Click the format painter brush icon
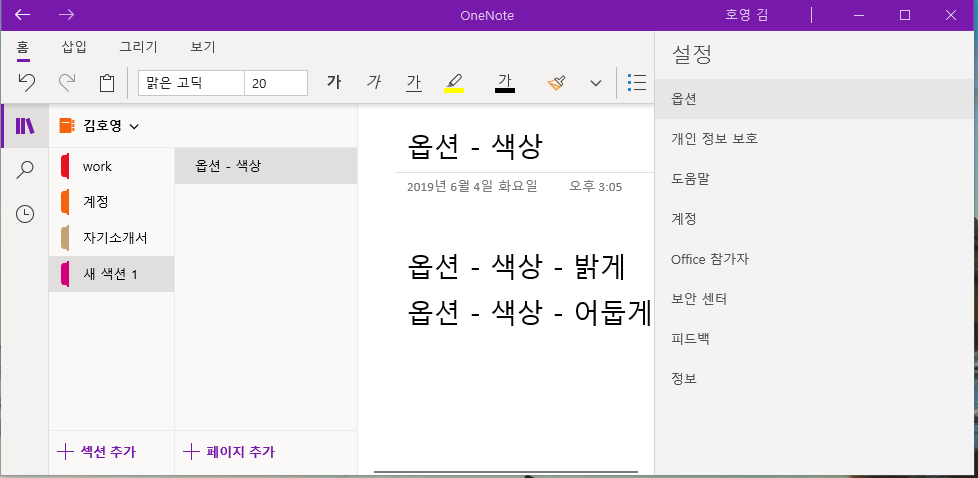Viewport: 978px width, 478px height. pyautogui.click(x=556, y=83)
